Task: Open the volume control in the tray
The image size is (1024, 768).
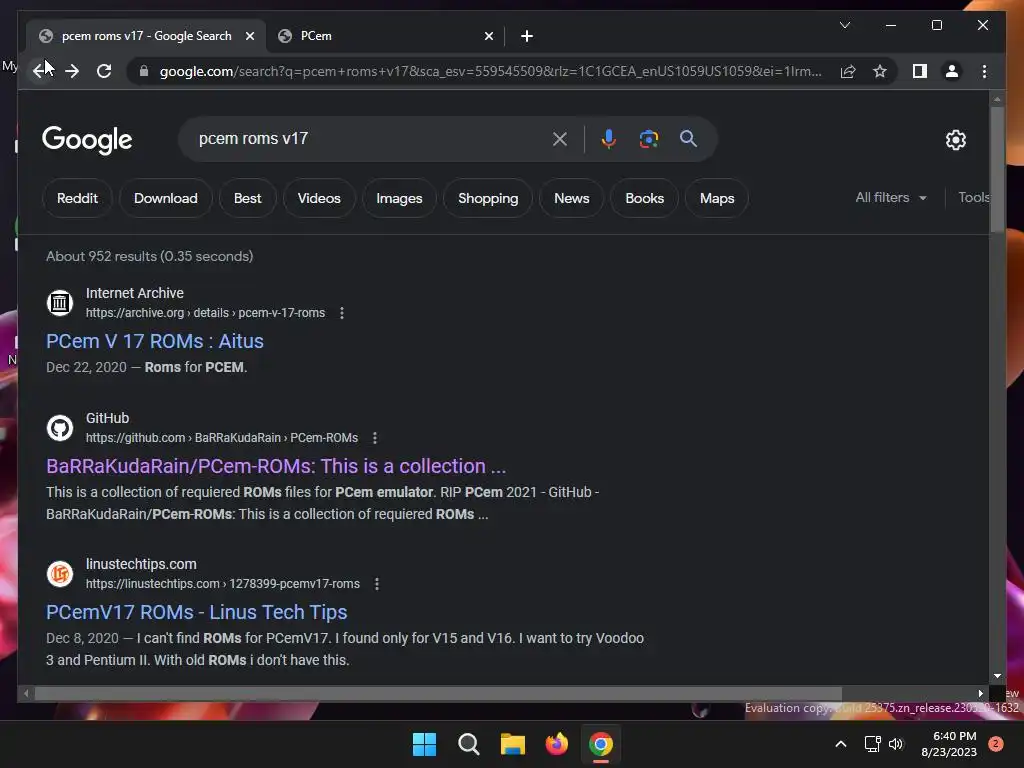Action: pos(895,744)
